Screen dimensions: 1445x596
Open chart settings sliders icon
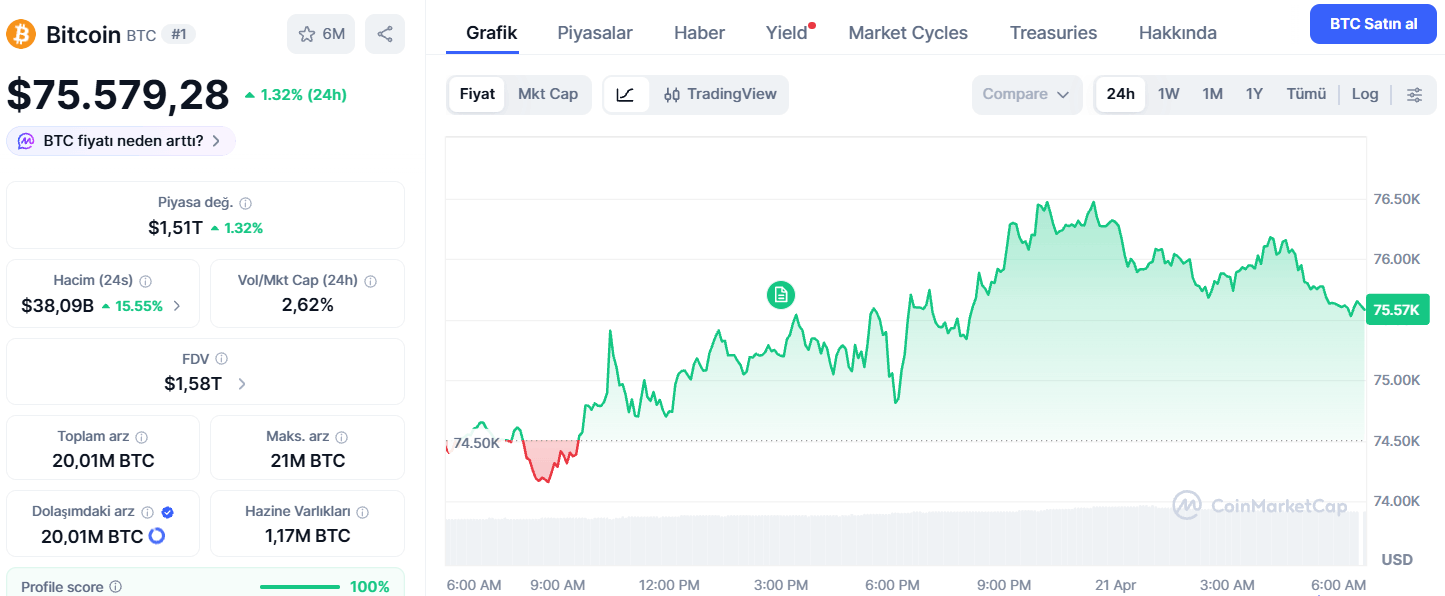(1414, 94)
